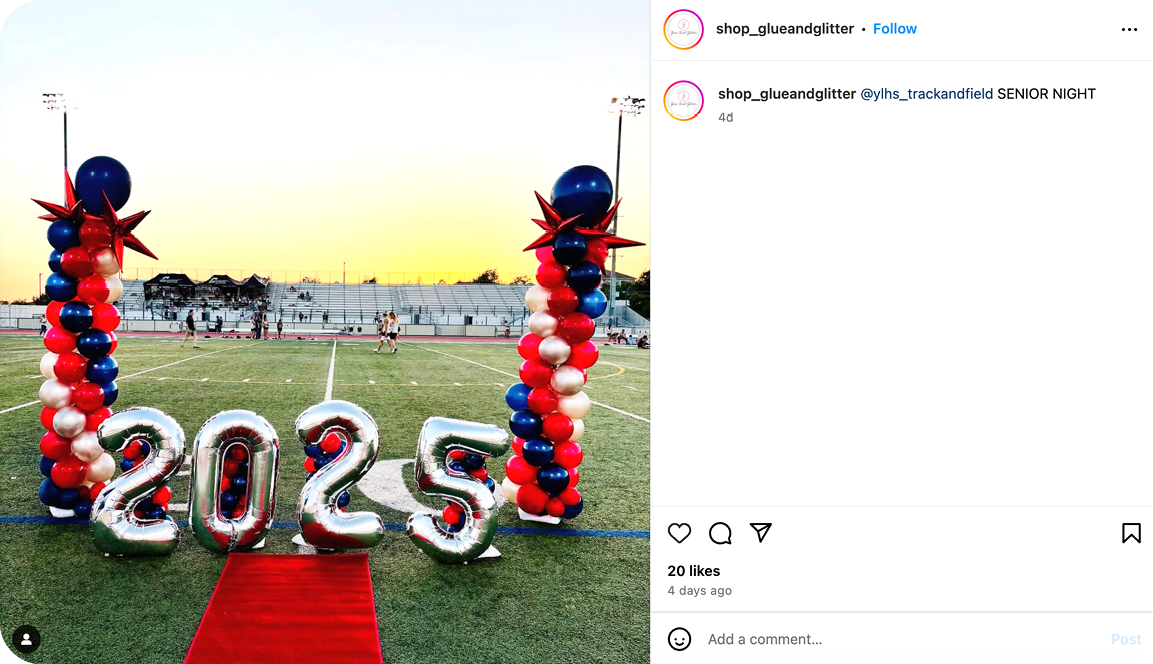Show tagged people icon on photo
1153x664 pixels.
click(26, 639)
